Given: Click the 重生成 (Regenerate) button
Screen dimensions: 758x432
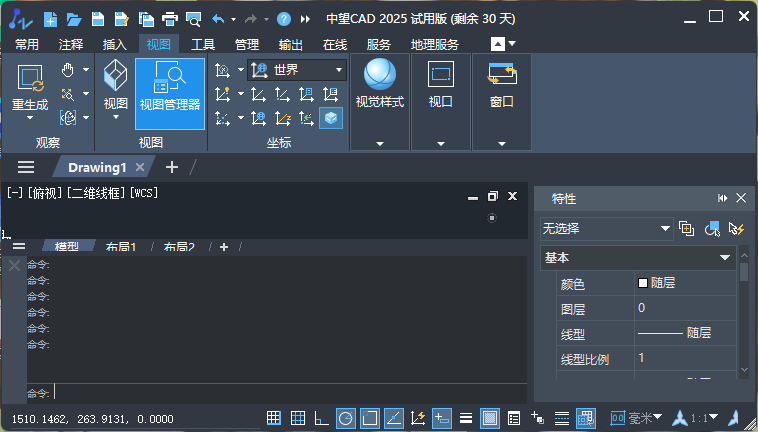Looking at the screenshot, I should (30, 92).
